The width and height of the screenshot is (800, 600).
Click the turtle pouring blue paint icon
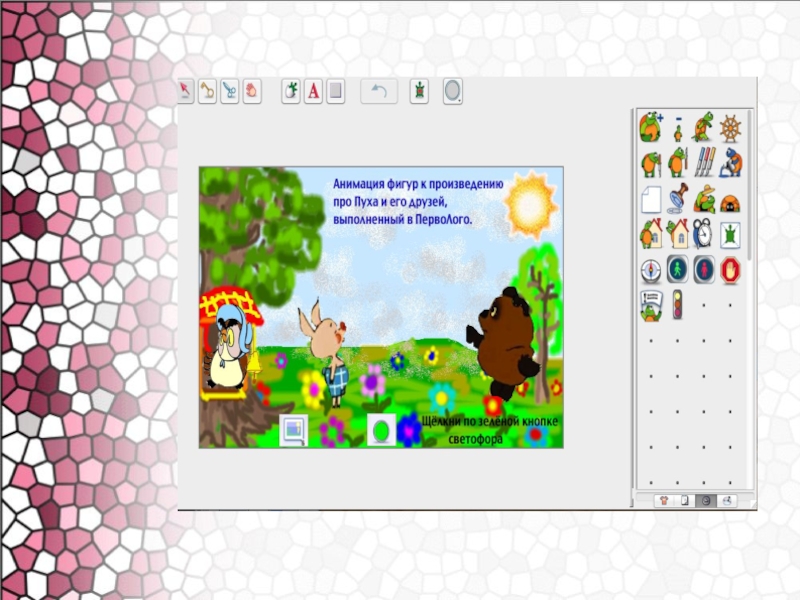tap(730, 163)
